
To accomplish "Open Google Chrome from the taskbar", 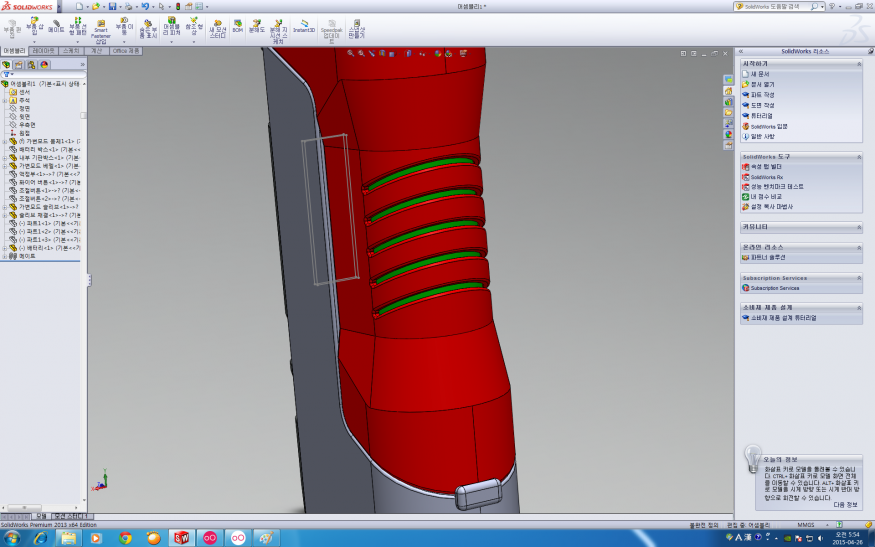I will pos(126,538).
